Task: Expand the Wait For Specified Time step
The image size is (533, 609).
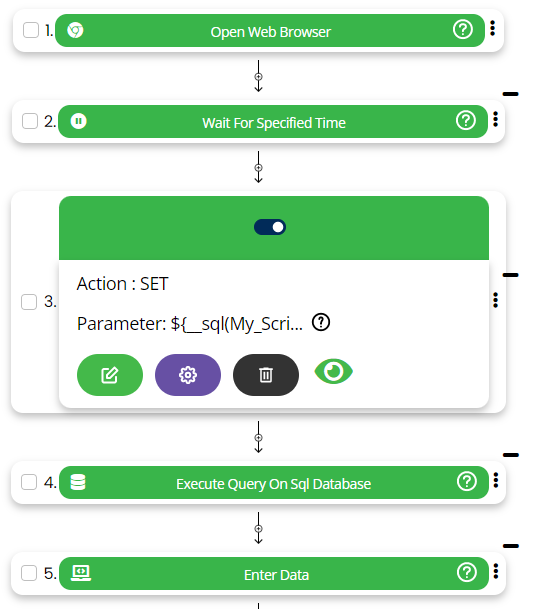Action: tap(273, 122)
